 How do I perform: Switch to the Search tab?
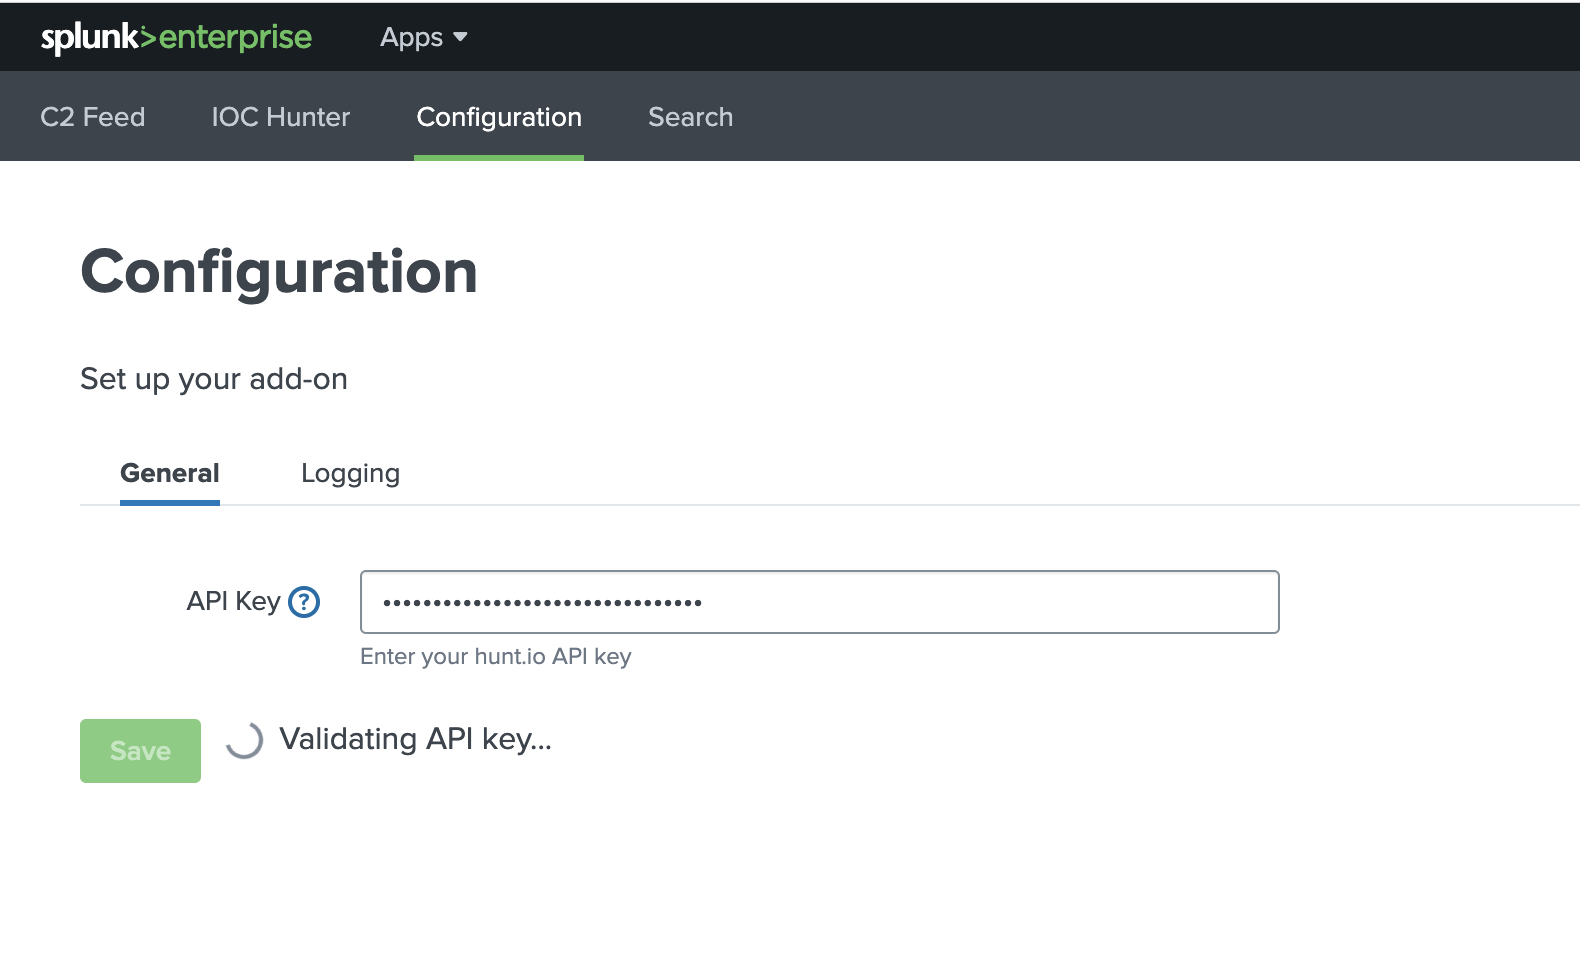(x=691, y=117)
